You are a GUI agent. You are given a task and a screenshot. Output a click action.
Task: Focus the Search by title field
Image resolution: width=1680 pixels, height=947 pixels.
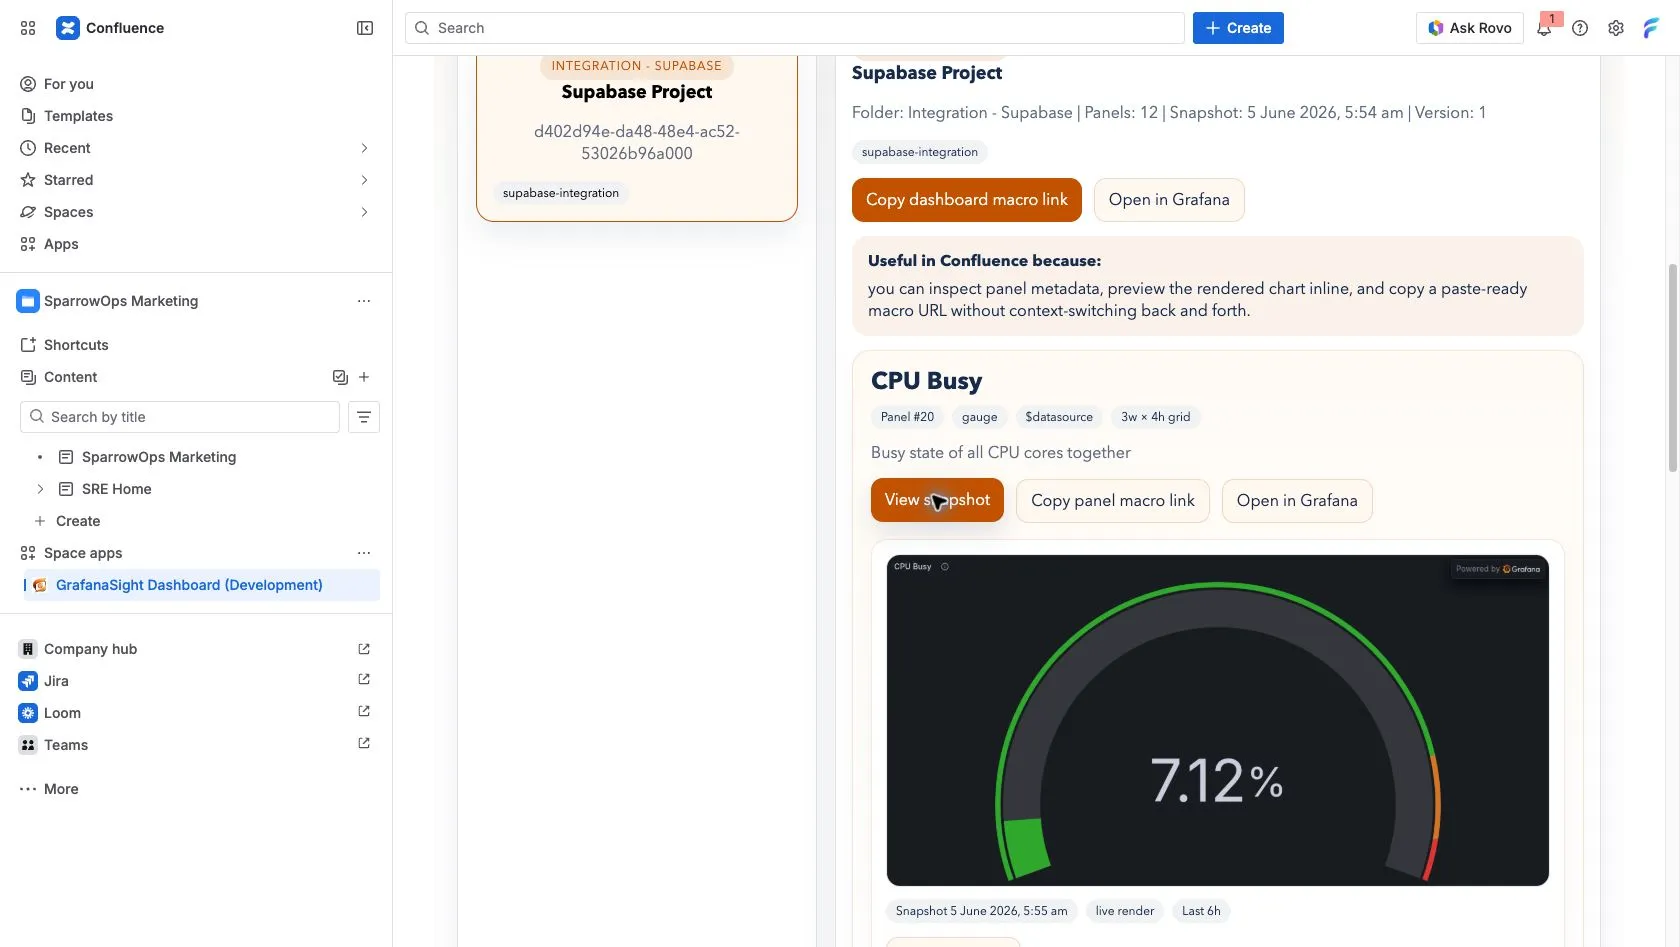tap(180, 417)
